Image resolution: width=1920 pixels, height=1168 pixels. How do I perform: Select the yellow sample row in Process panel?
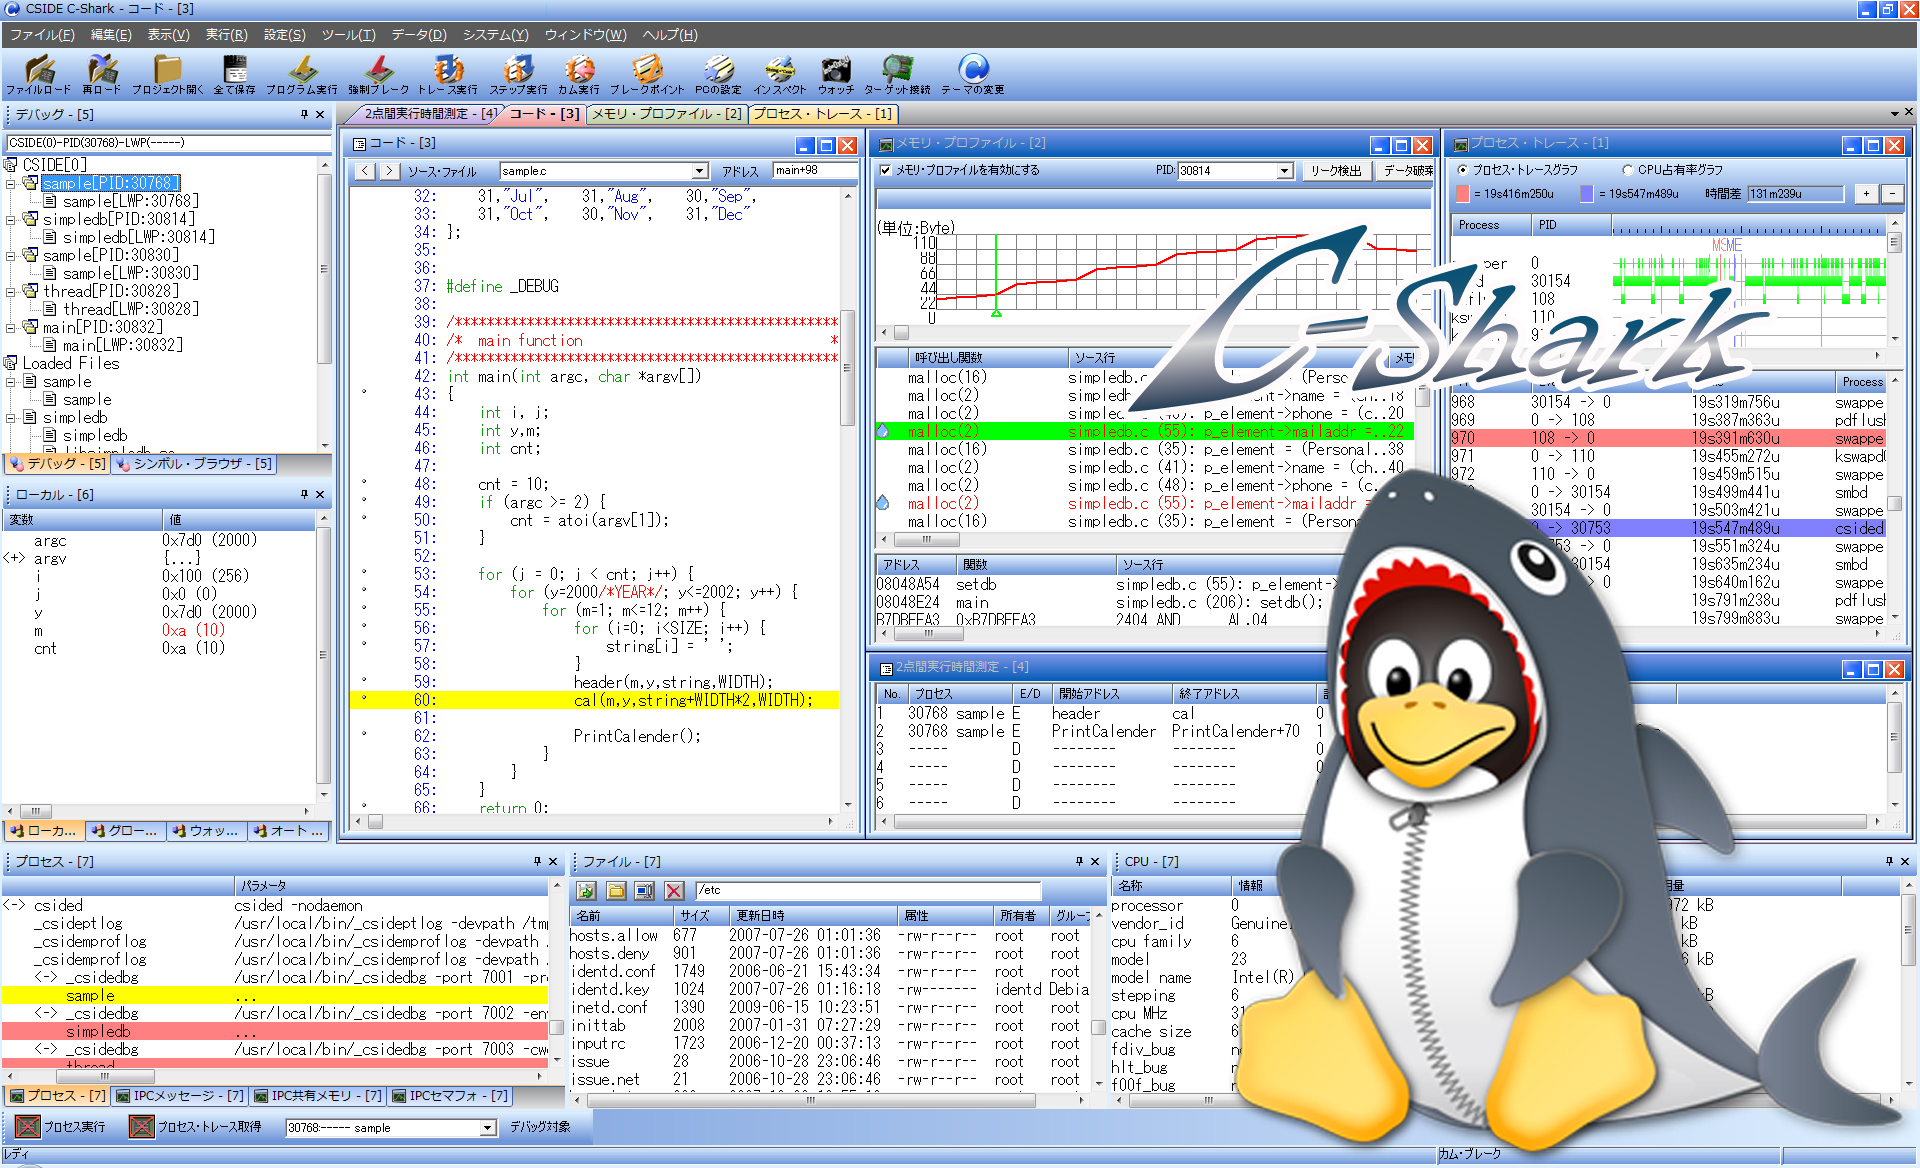coord(274,996)
